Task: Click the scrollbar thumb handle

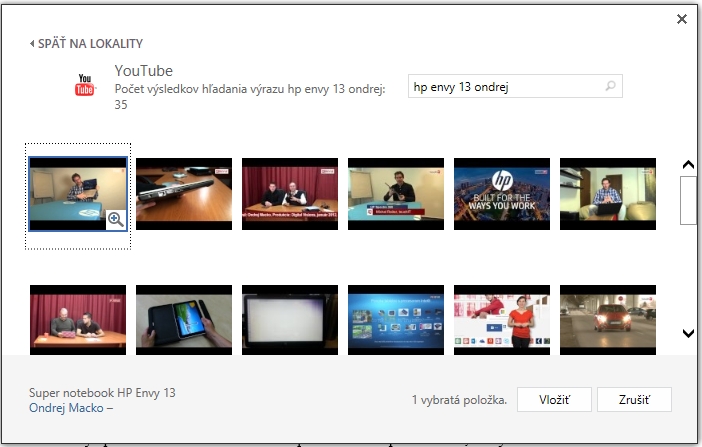Action: tap(688, 200)
